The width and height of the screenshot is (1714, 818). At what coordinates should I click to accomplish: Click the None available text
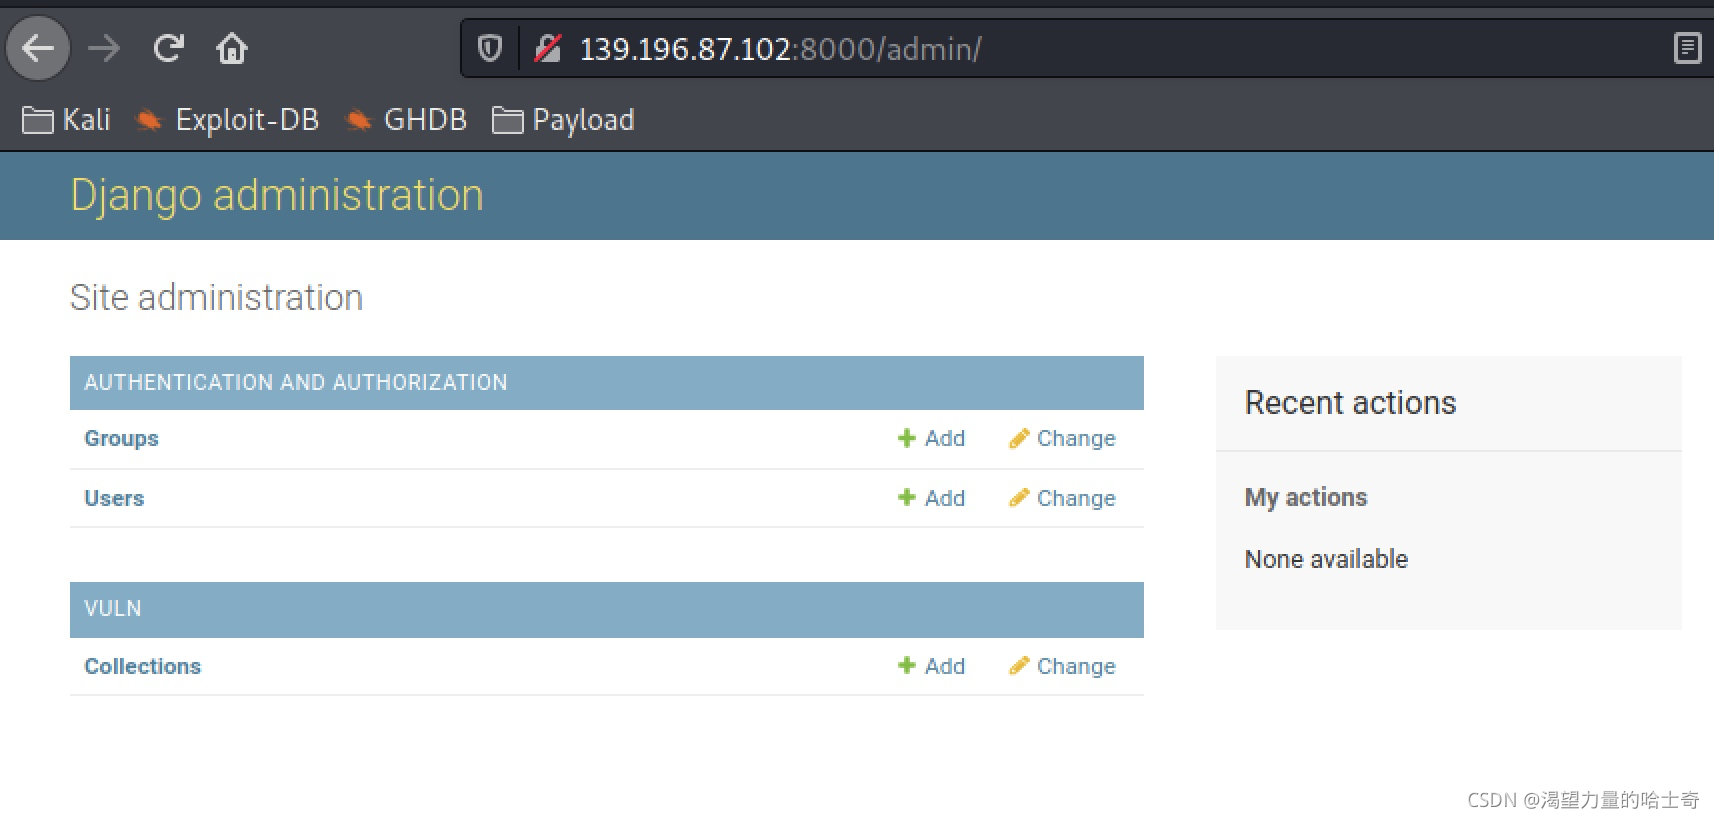[1326, 559]
